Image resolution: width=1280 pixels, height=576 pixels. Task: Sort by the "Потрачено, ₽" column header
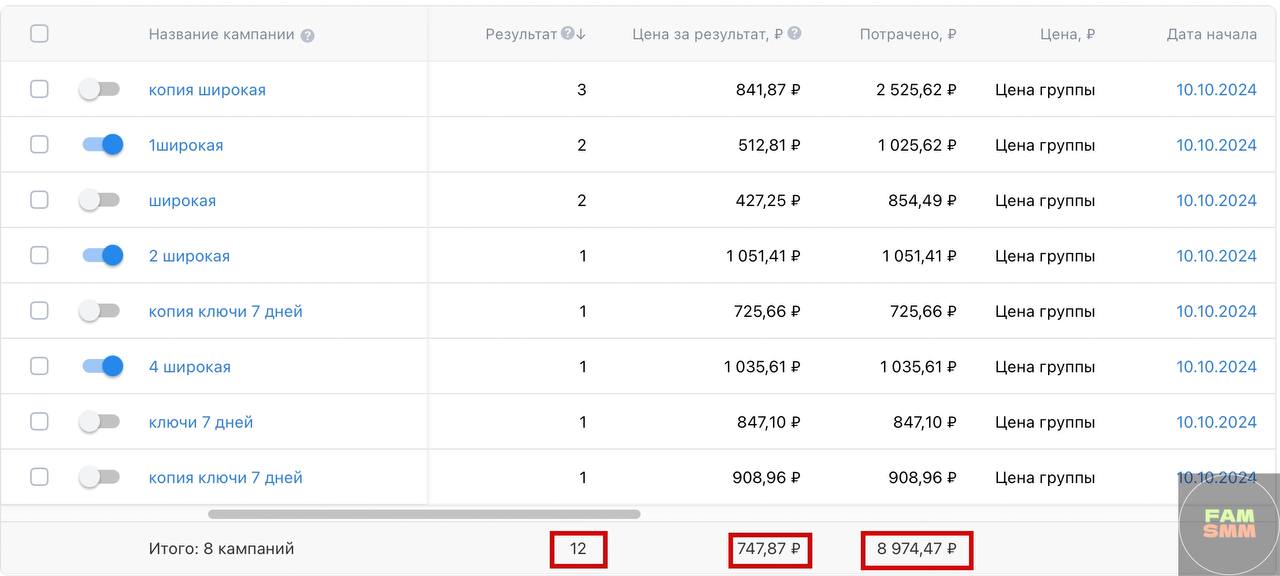coord(907,34)
